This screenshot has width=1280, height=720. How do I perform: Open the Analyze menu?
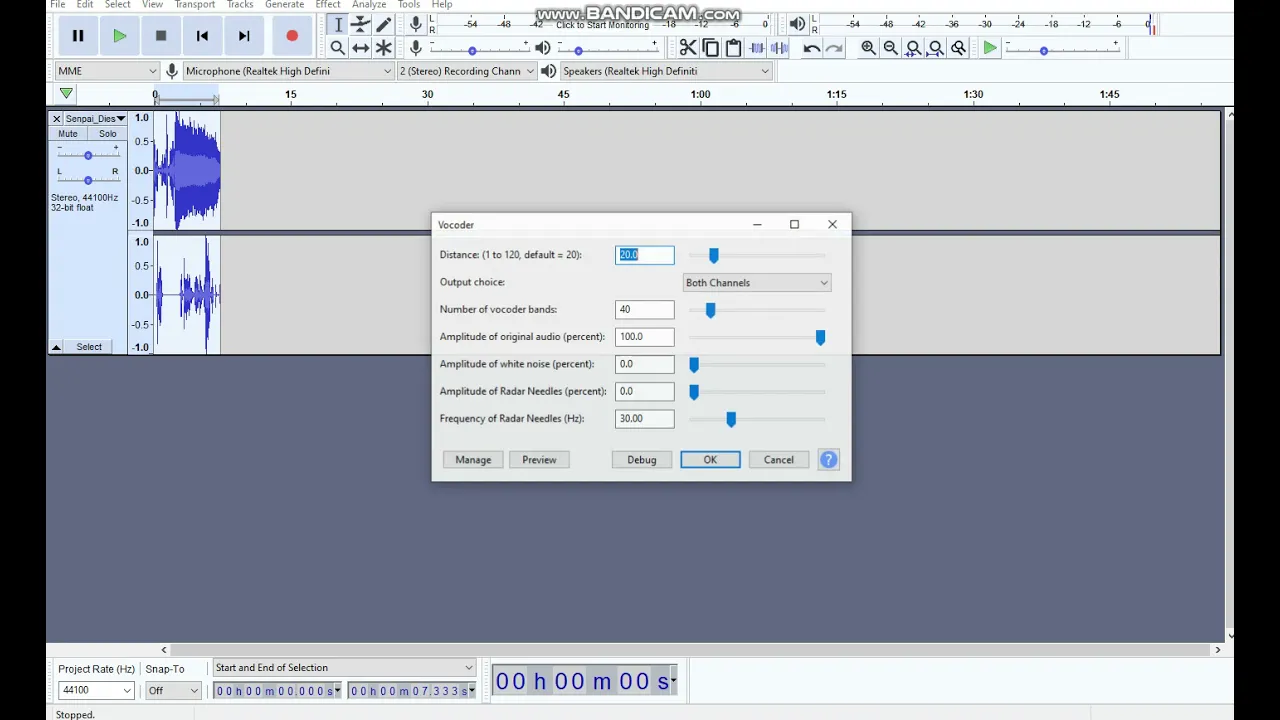369,4
